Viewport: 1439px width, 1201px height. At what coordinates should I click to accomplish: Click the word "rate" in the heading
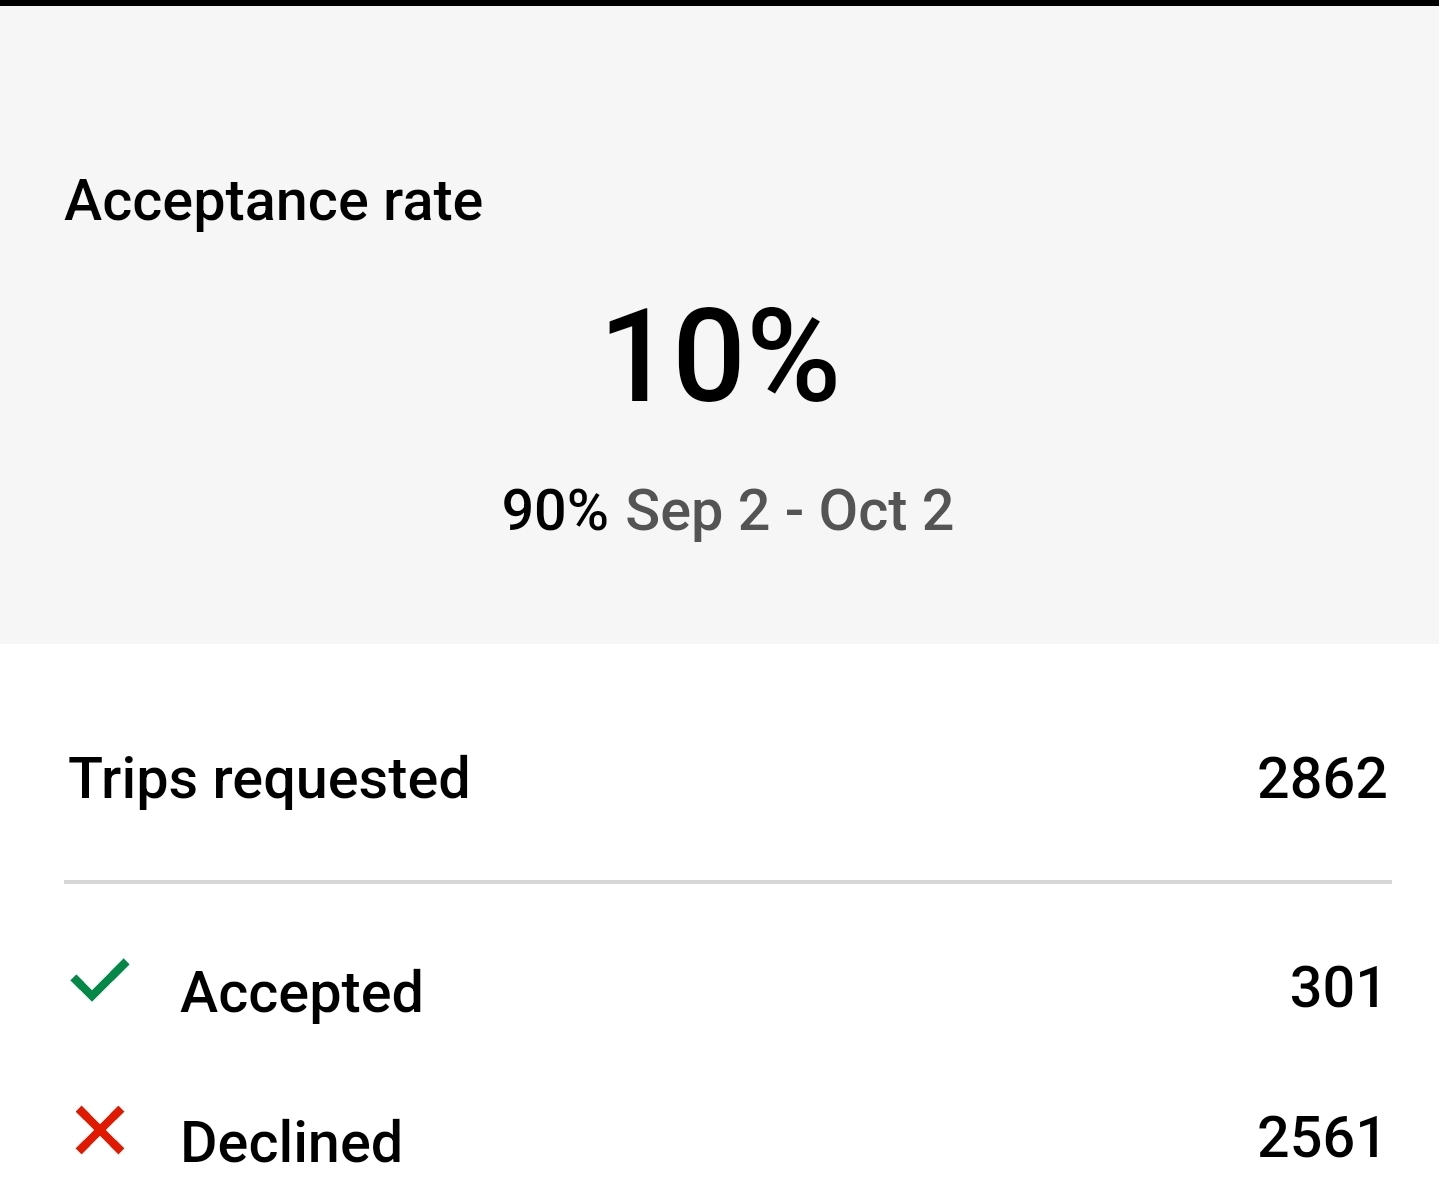tap(433, 202)
